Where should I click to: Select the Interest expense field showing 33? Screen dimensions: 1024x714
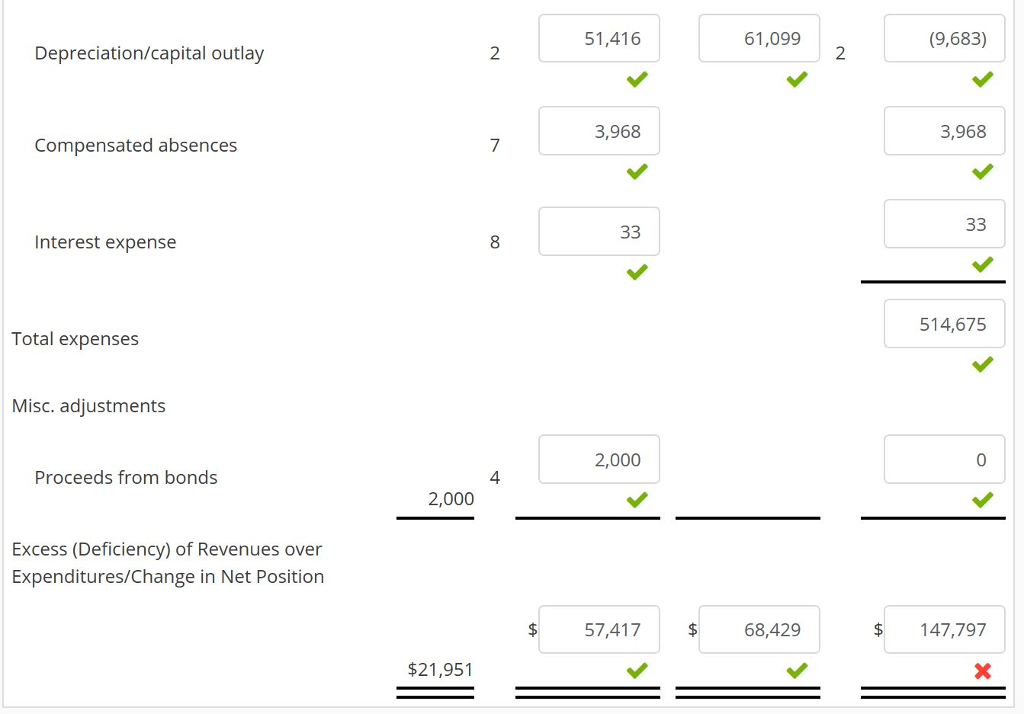point(599,230)
